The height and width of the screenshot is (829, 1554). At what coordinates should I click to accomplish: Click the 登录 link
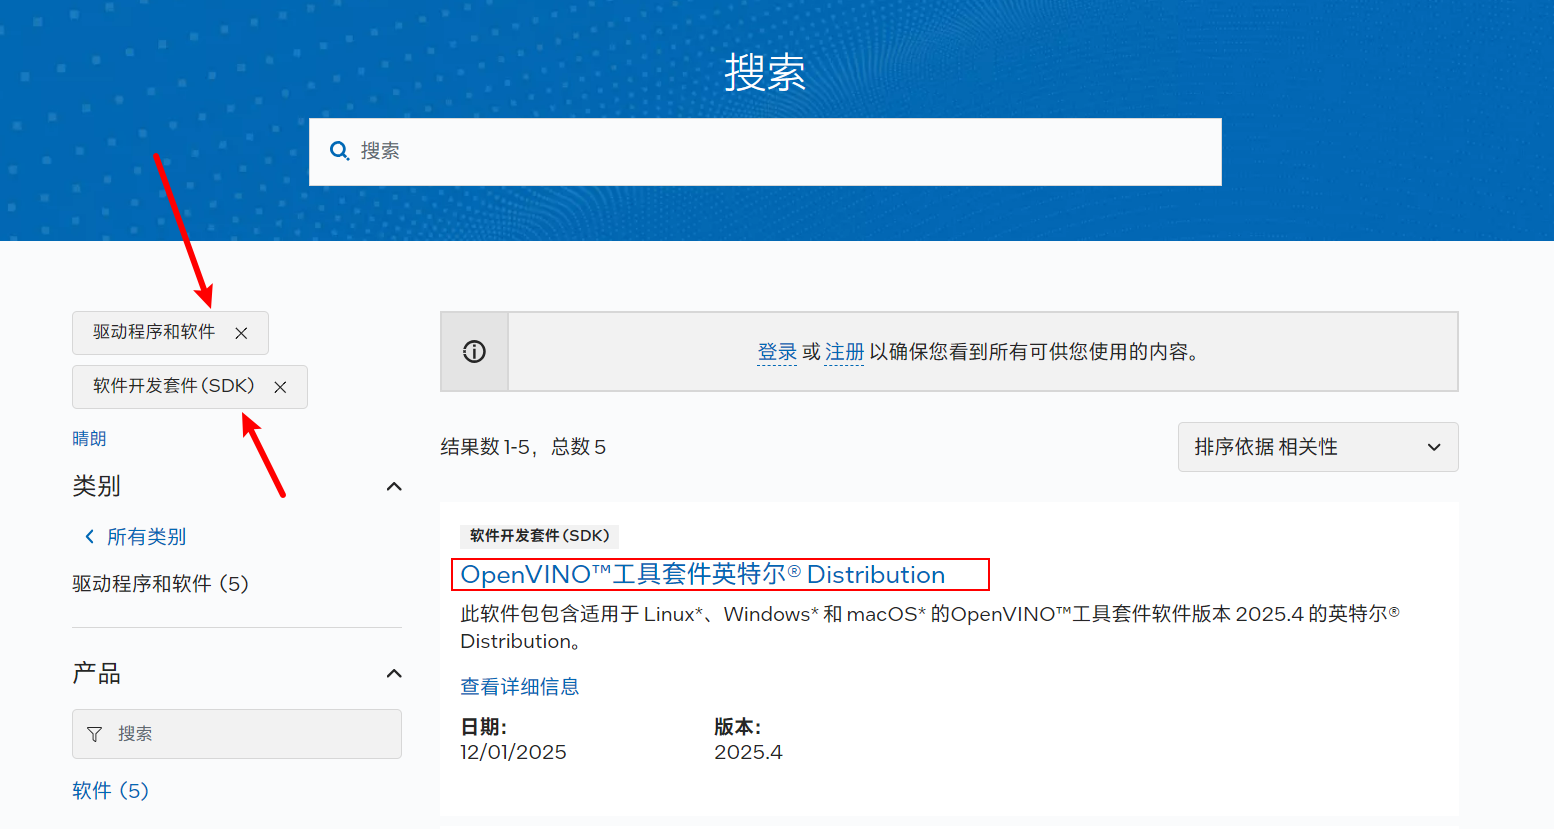coord(777,352)
